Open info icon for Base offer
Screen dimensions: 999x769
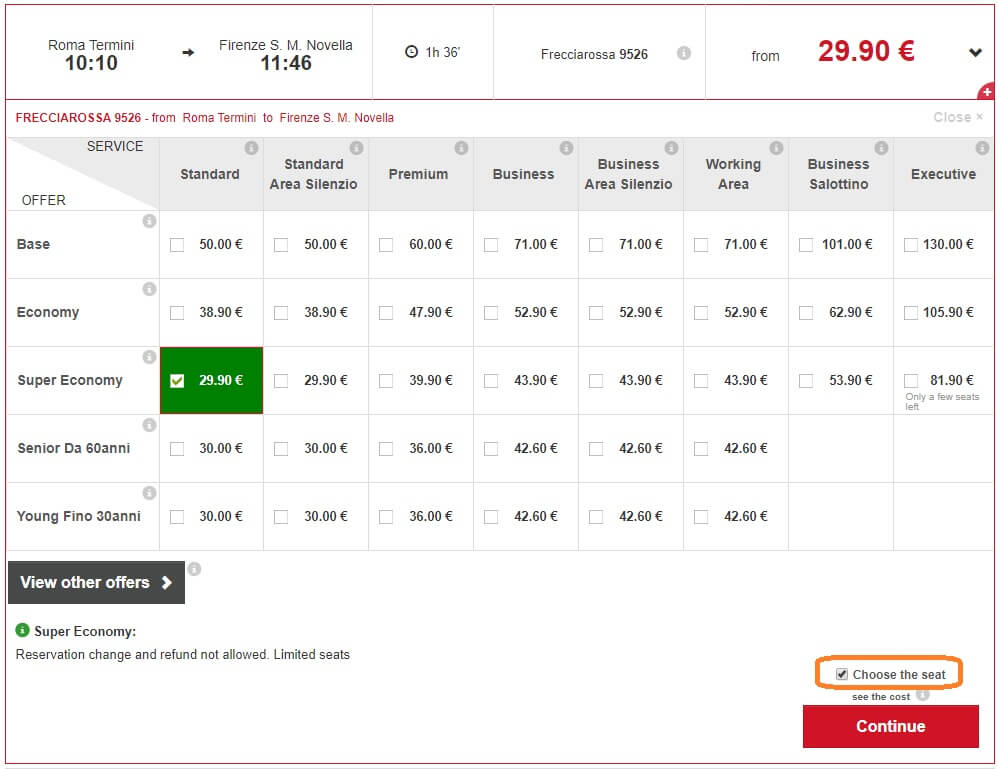click(x=149, y=221)
